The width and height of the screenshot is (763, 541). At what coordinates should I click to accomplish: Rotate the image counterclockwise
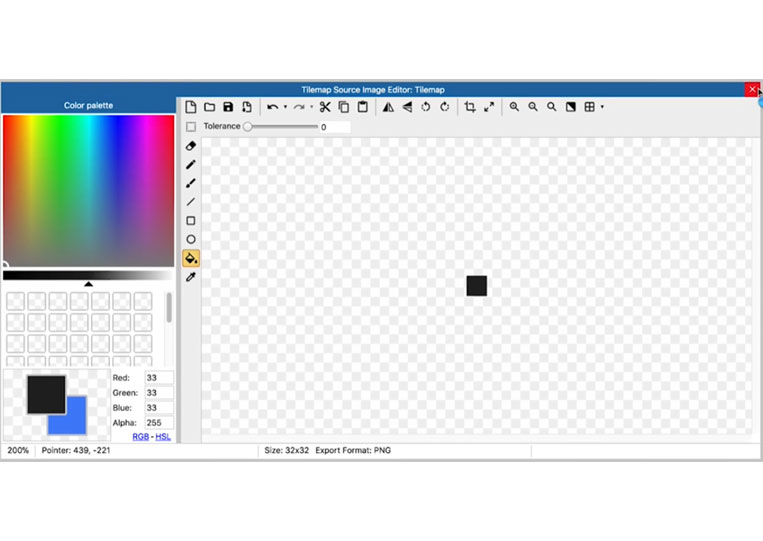tap(426, 107)
